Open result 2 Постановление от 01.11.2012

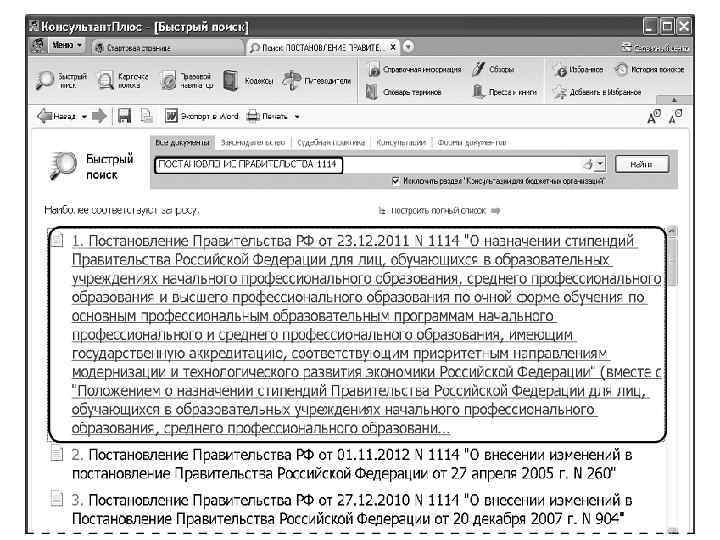[x=352, y=463]
